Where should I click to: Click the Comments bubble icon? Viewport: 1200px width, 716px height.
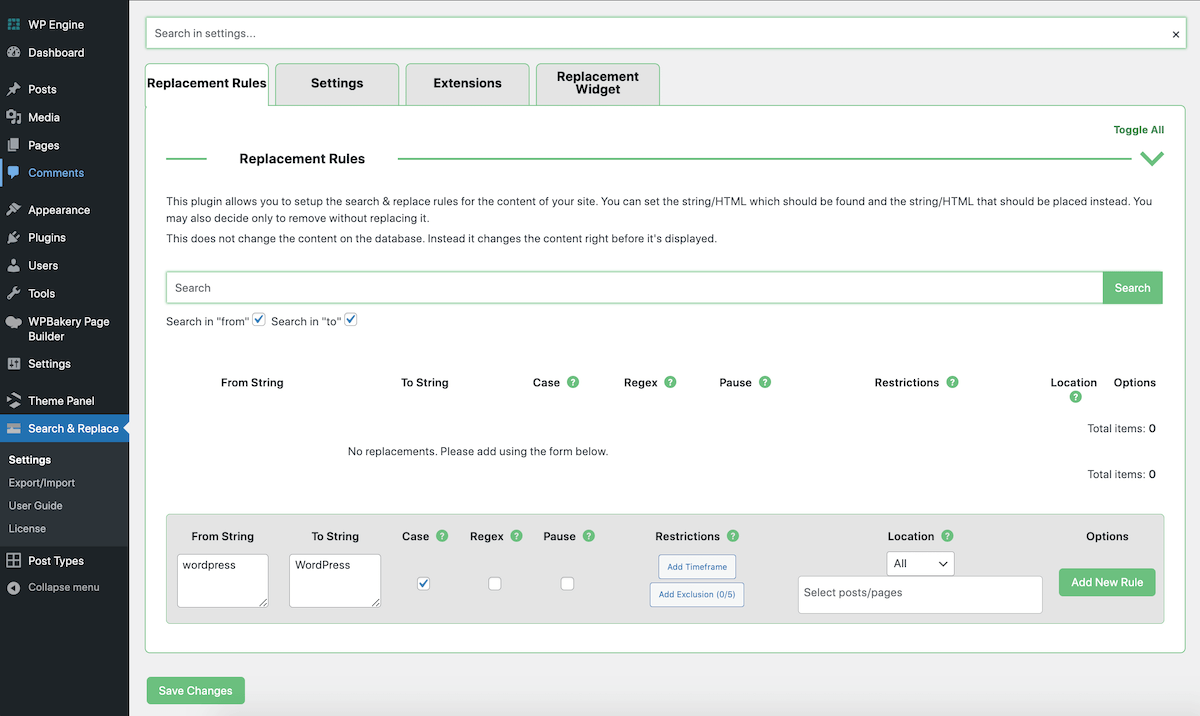coord(14,173)
